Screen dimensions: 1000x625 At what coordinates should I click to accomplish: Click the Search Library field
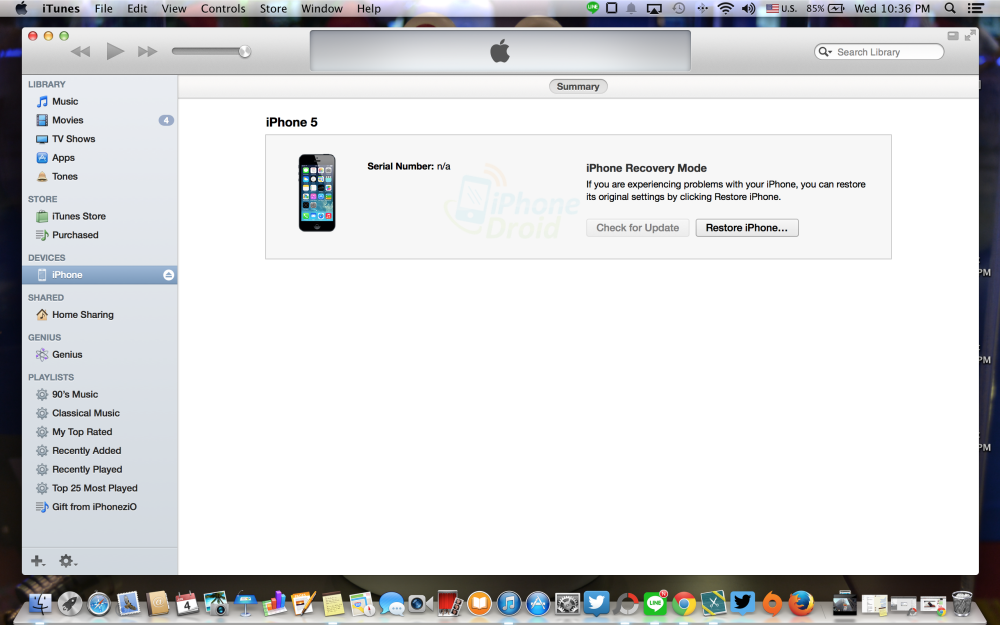tap(885, 52)
